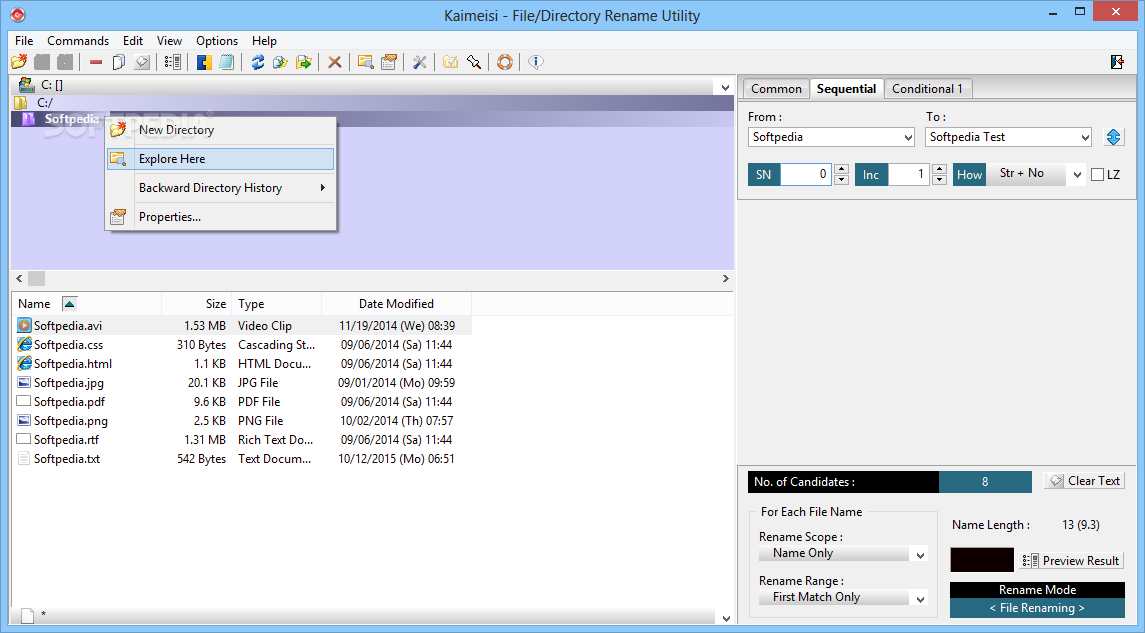Click the exit icon at toolbar right
1145x633 pixels.
point(1117,62)
